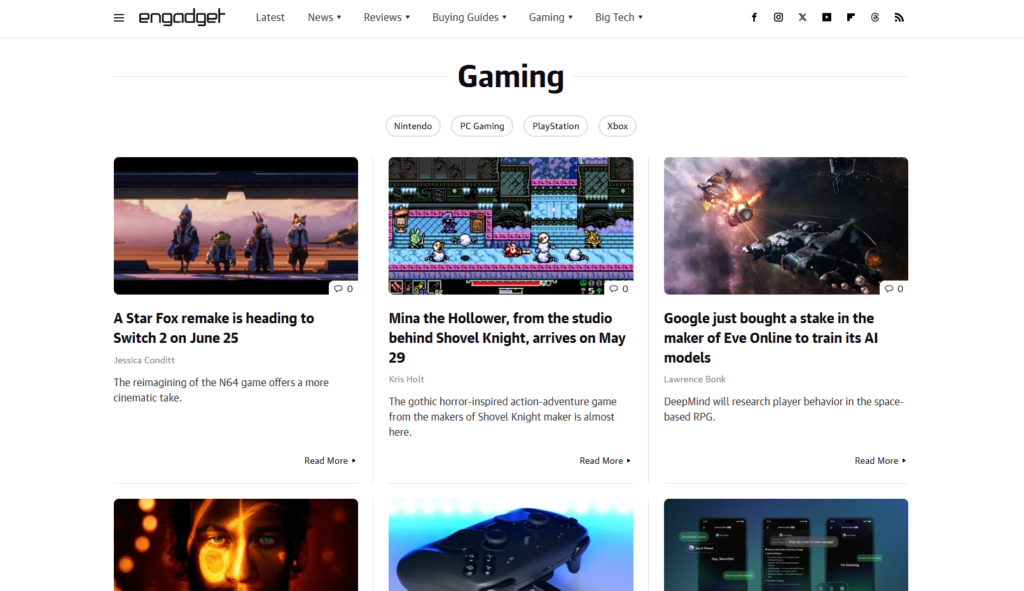This screenshot has width=1024, height=591.
Task: Open Engadget's YouTube channel icon
Action: [826, 18]
